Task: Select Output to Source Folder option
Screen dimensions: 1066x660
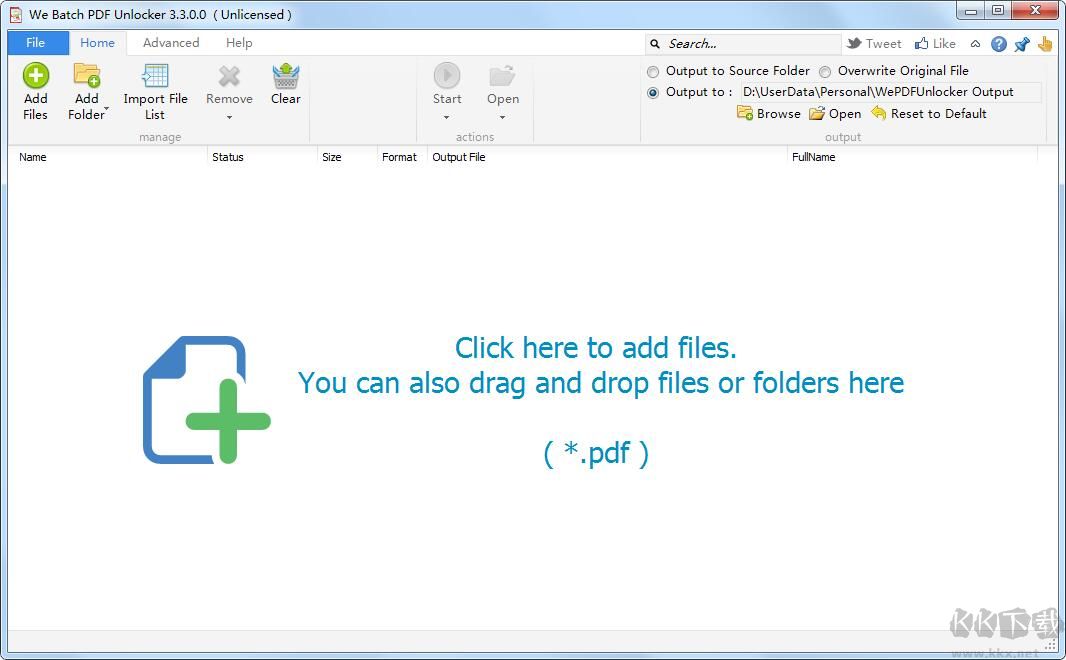Action: point(653,72)
